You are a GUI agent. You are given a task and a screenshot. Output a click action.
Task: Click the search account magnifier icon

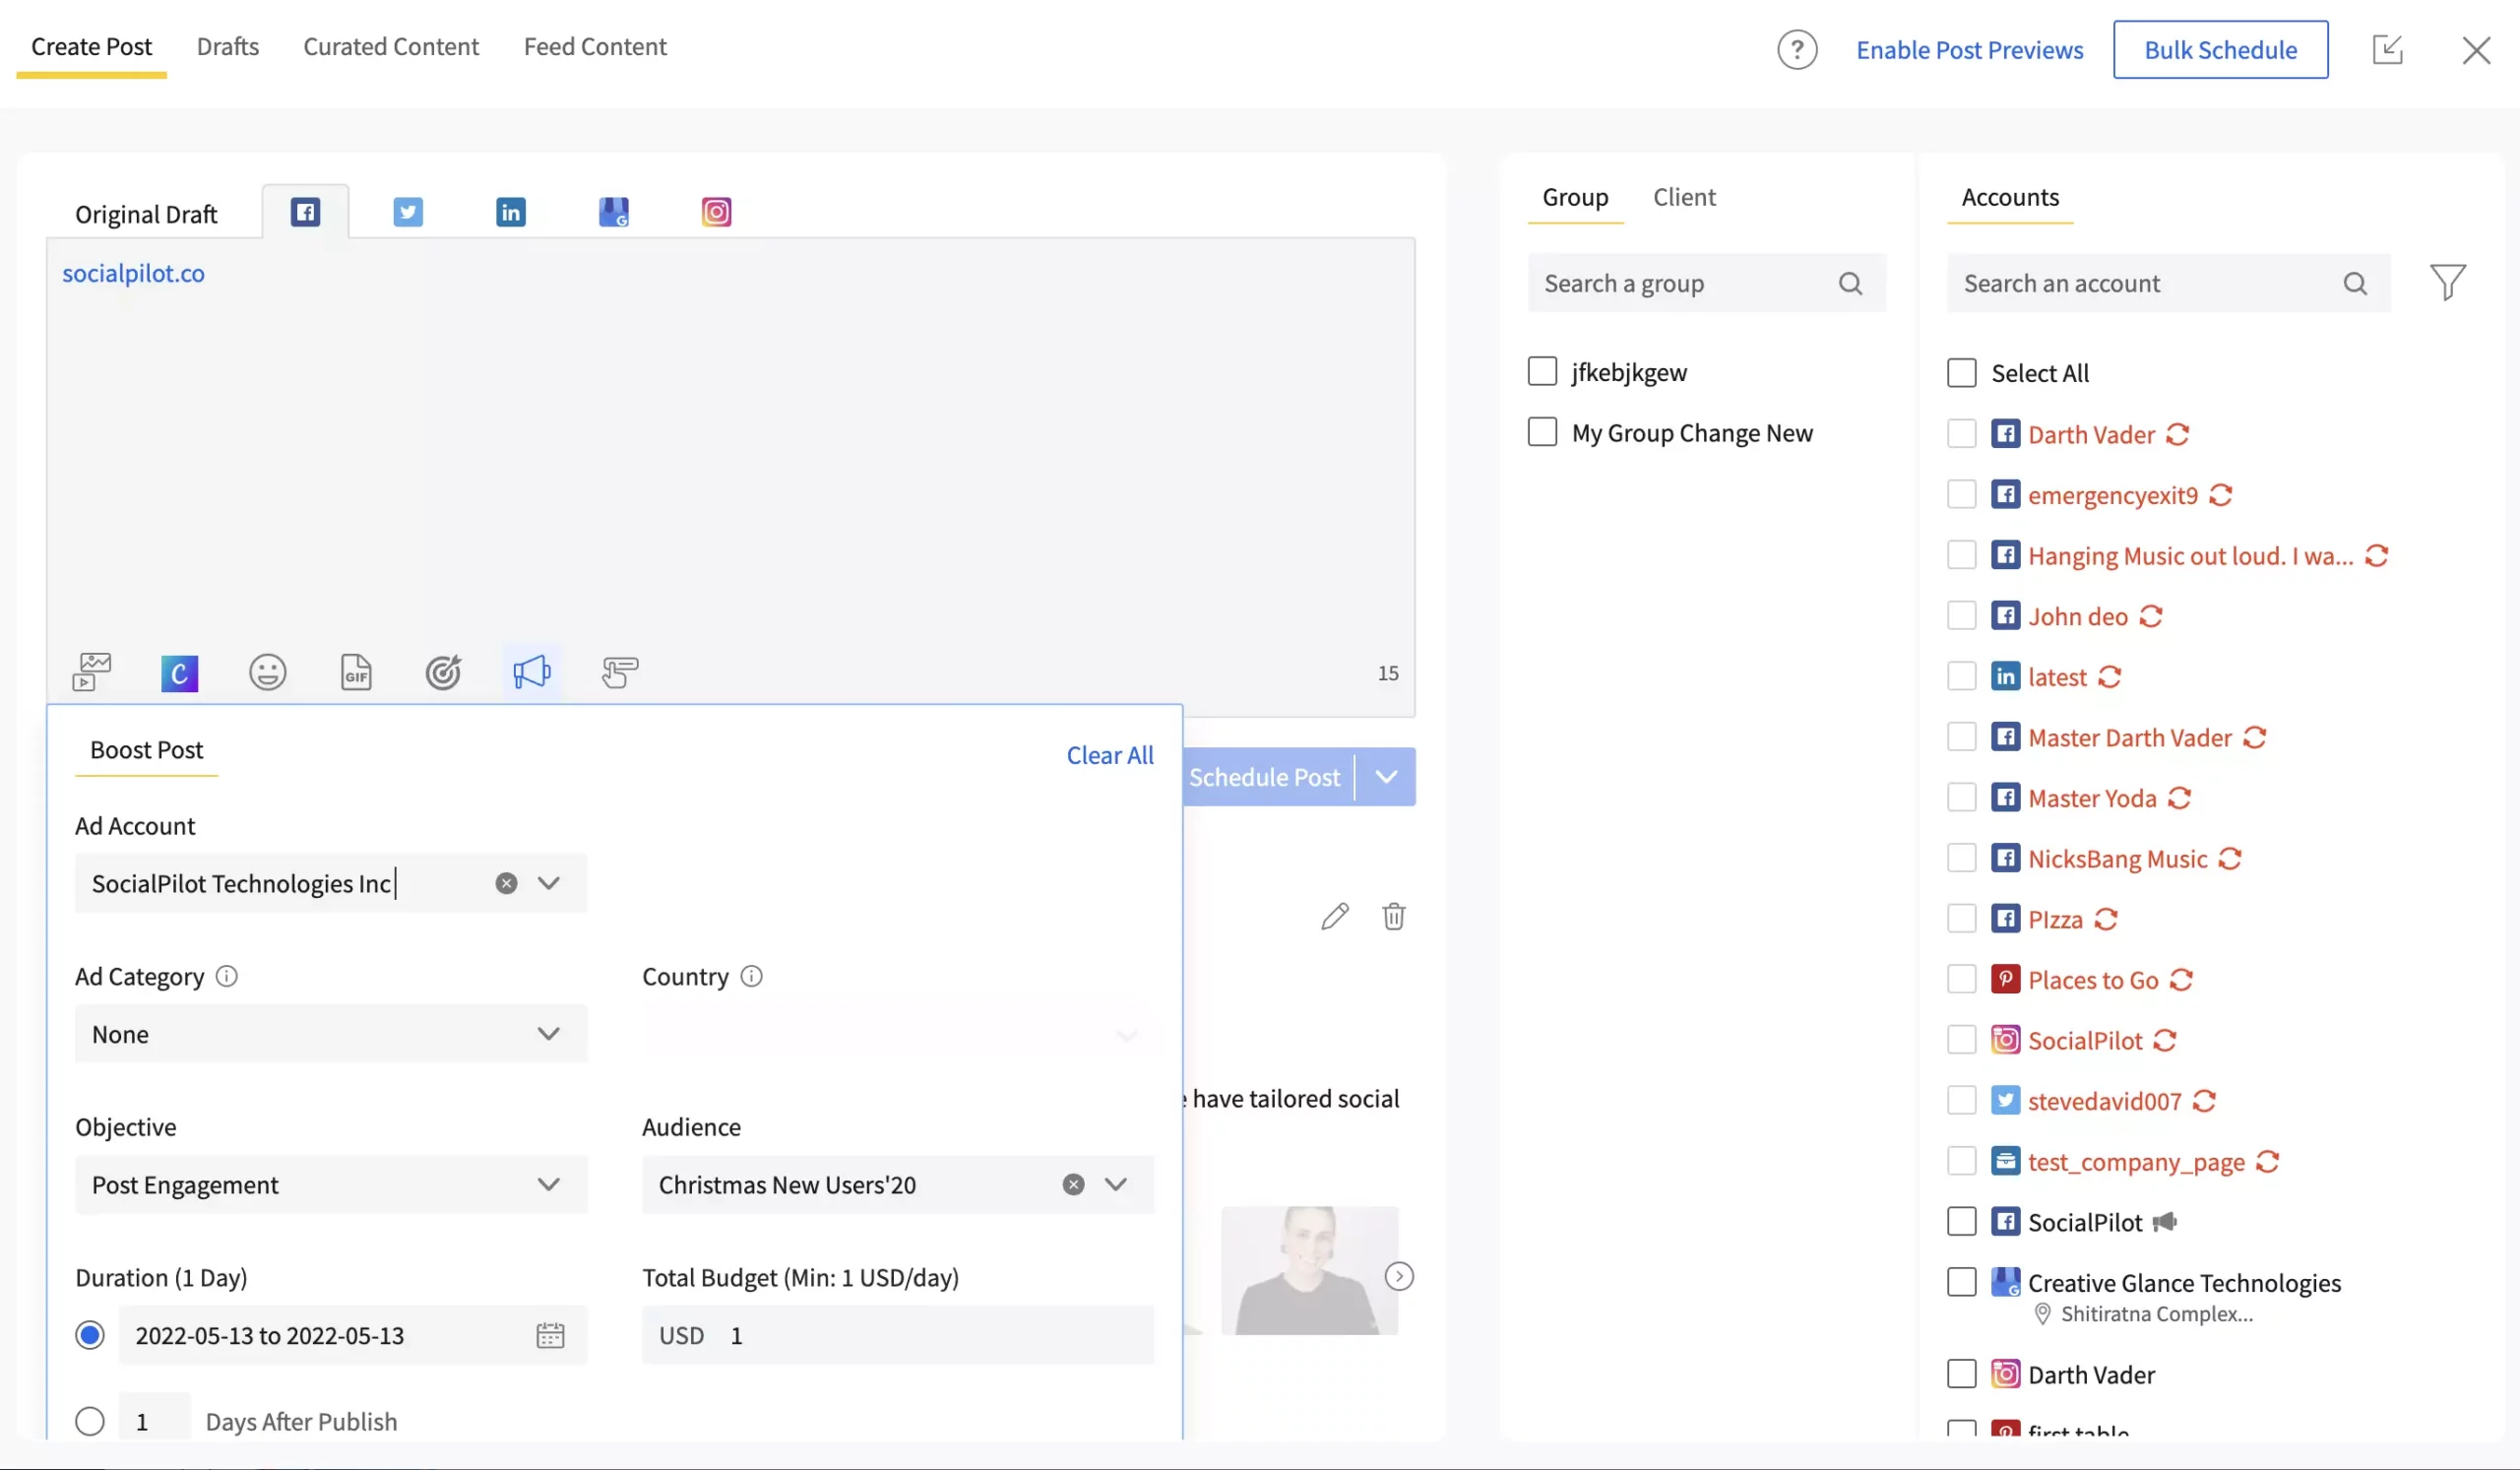[x=2355, y=284]
